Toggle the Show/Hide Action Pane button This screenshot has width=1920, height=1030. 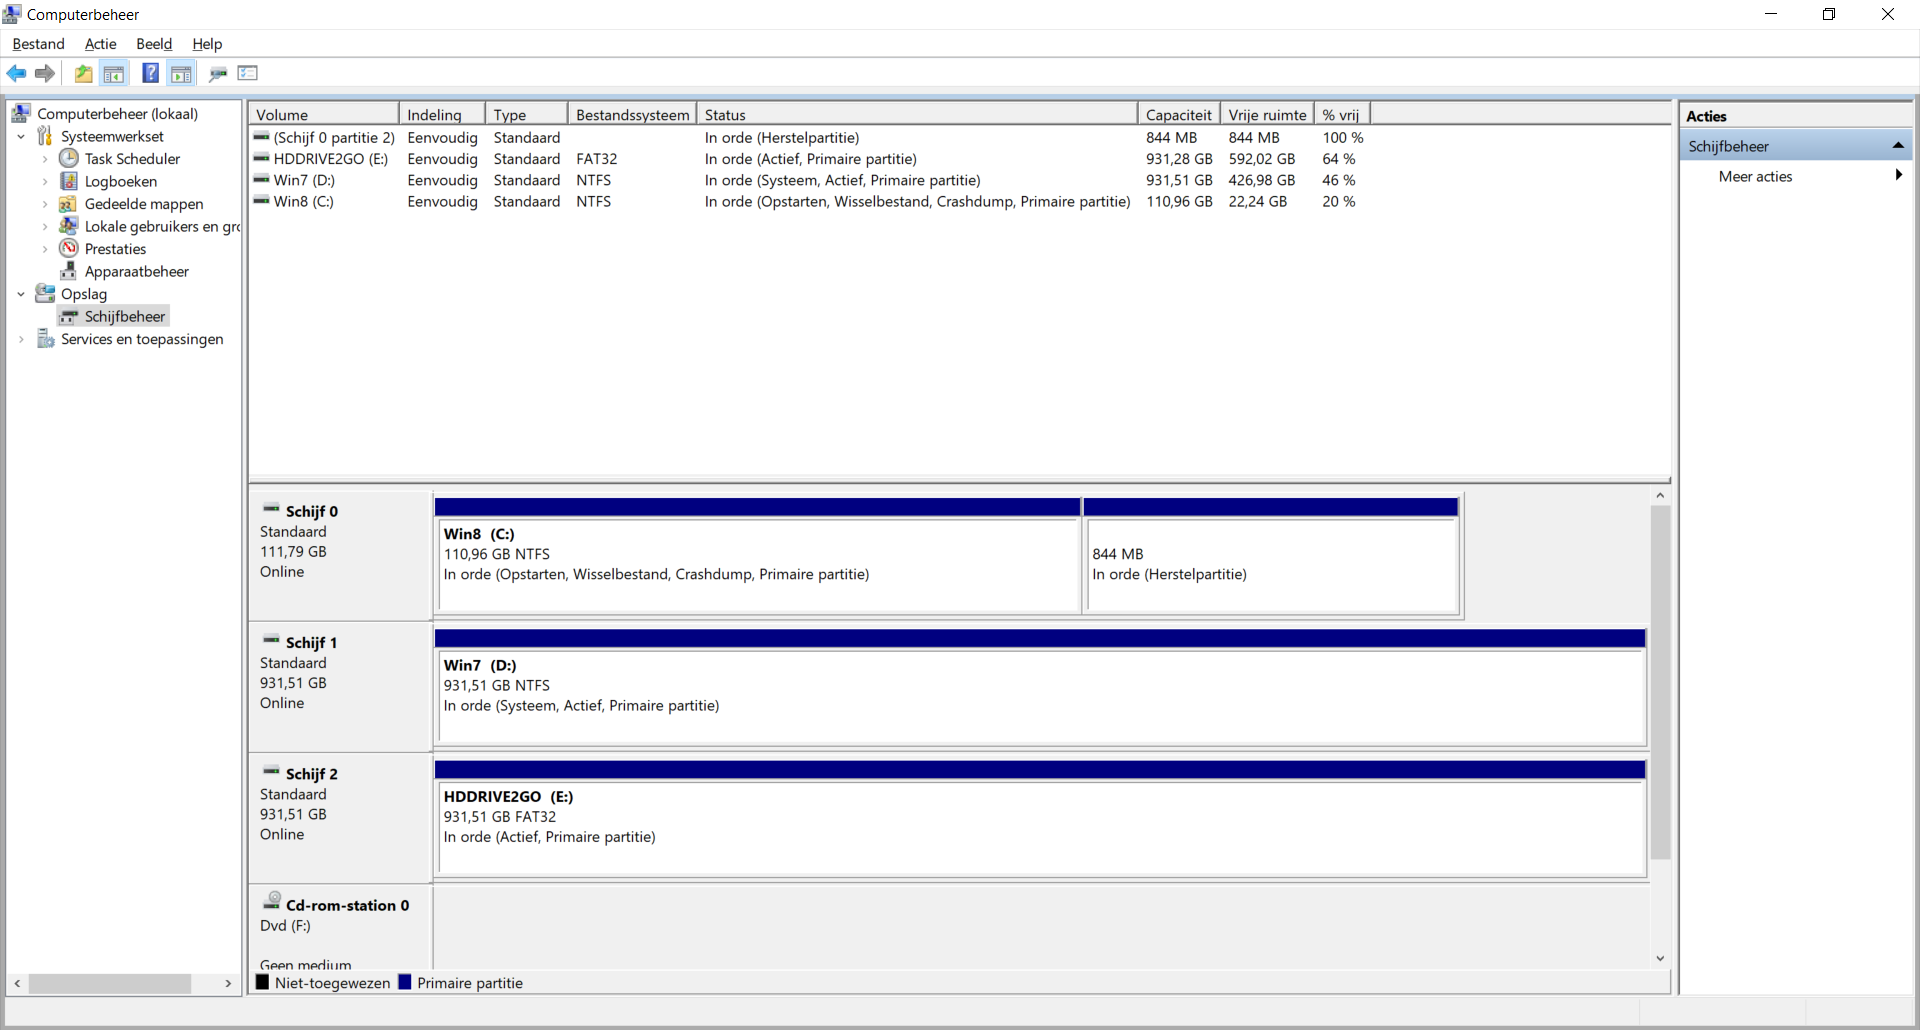[181, 73]
